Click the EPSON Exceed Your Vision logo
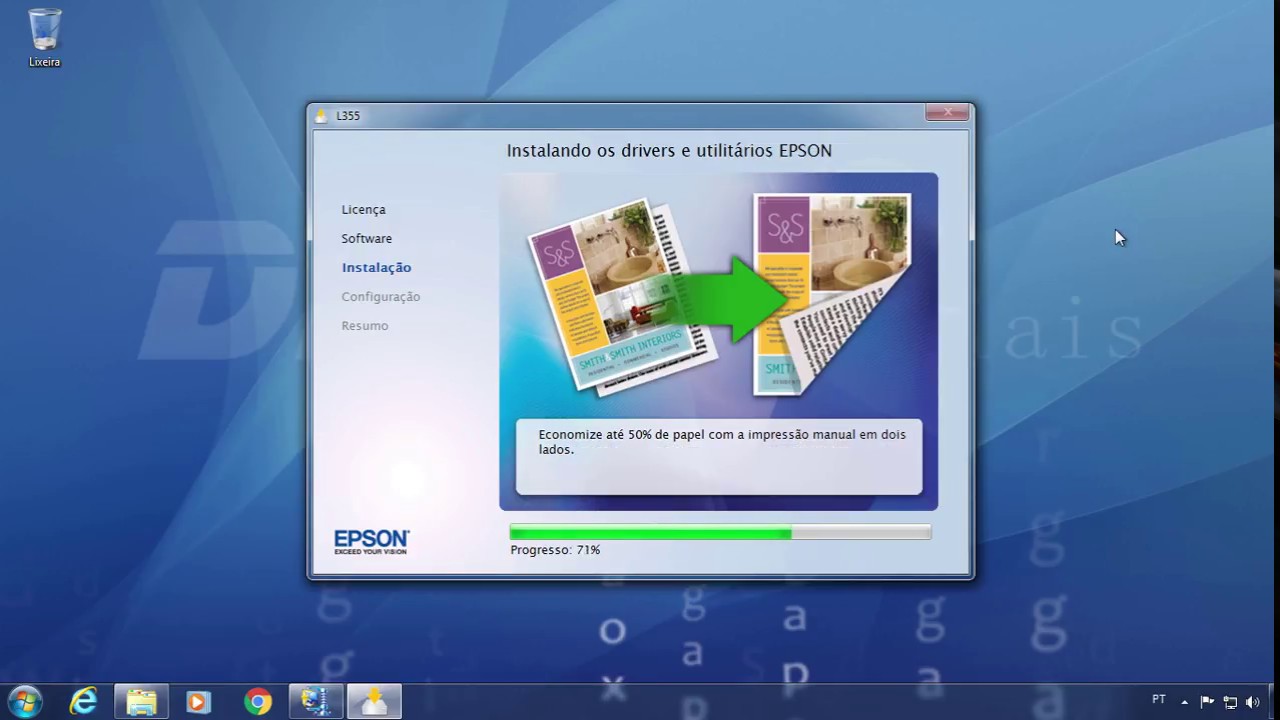Screen dimensions: 1280x720 [371, 541]
